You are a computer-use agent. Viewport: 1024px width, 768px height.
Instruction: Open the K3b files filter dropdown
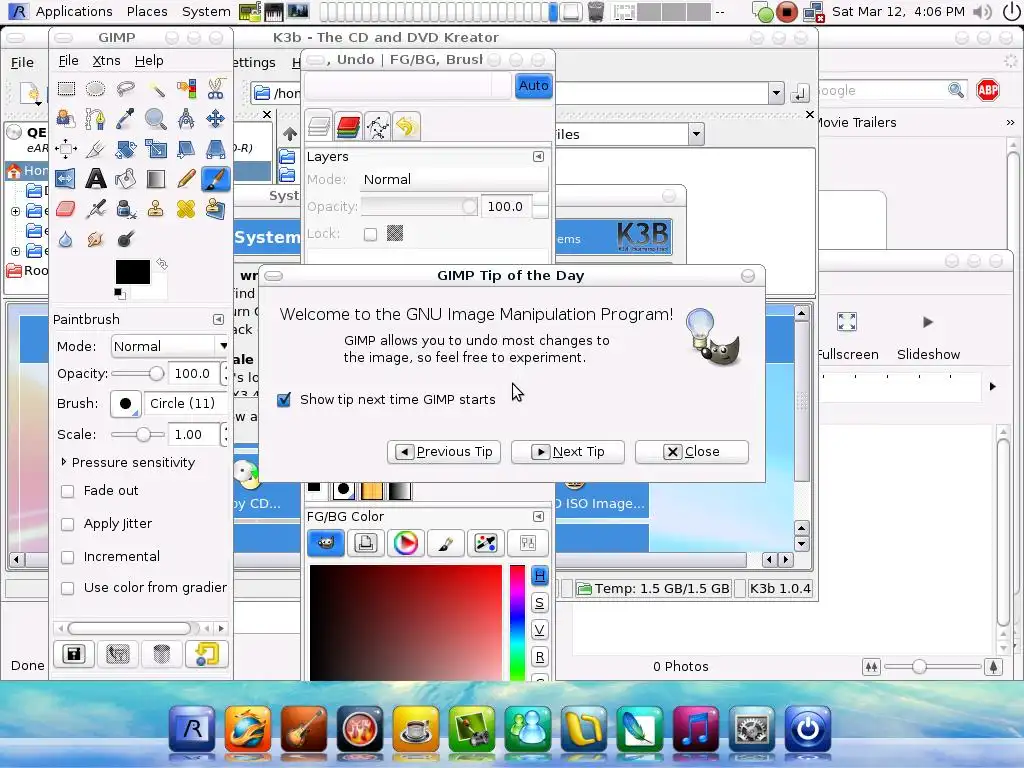coord(696,135)
